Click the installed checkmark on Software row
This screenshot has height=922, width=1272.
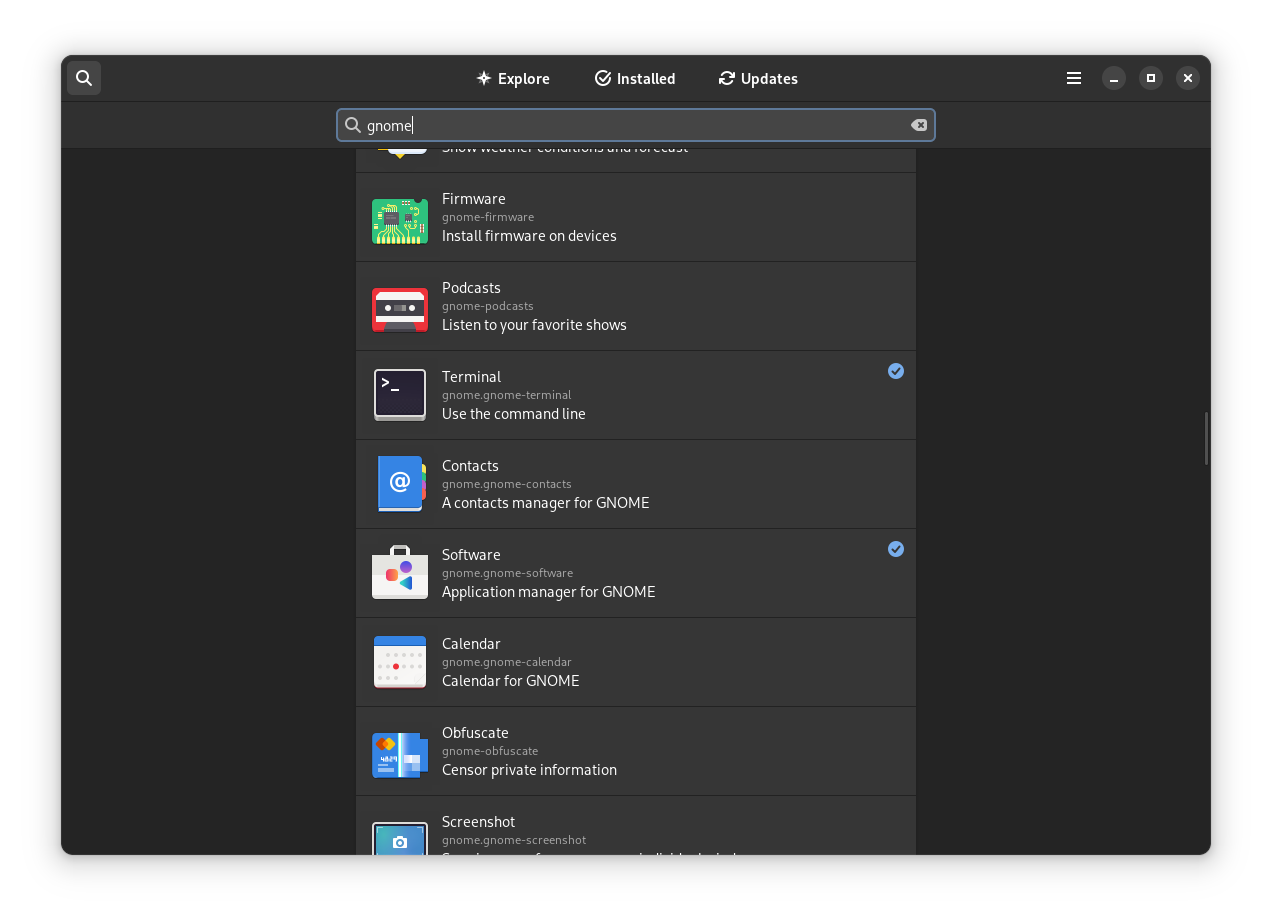click(896, 549)
